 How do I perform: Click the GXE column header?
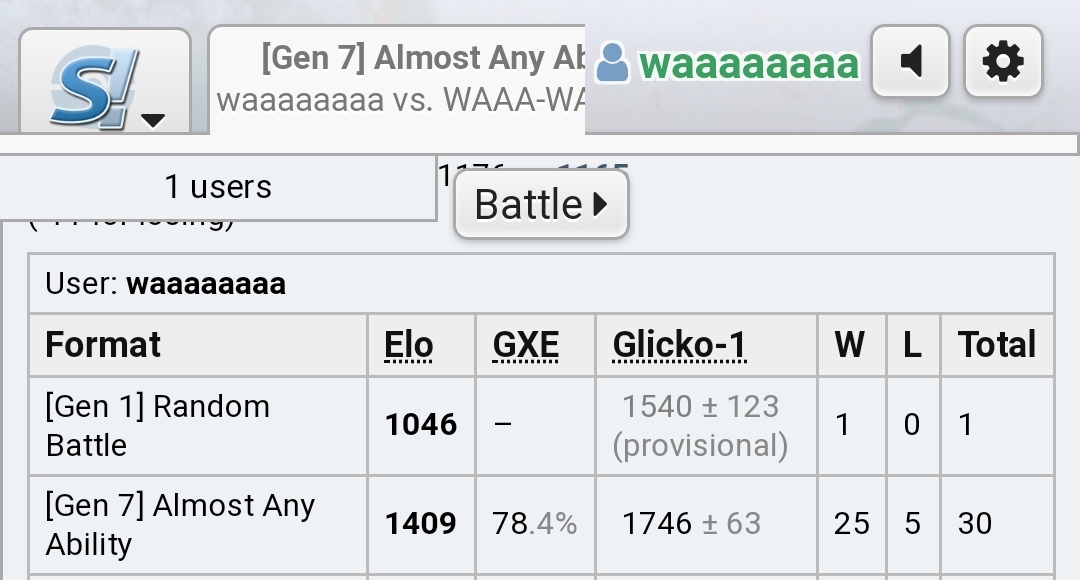point(526,344)
